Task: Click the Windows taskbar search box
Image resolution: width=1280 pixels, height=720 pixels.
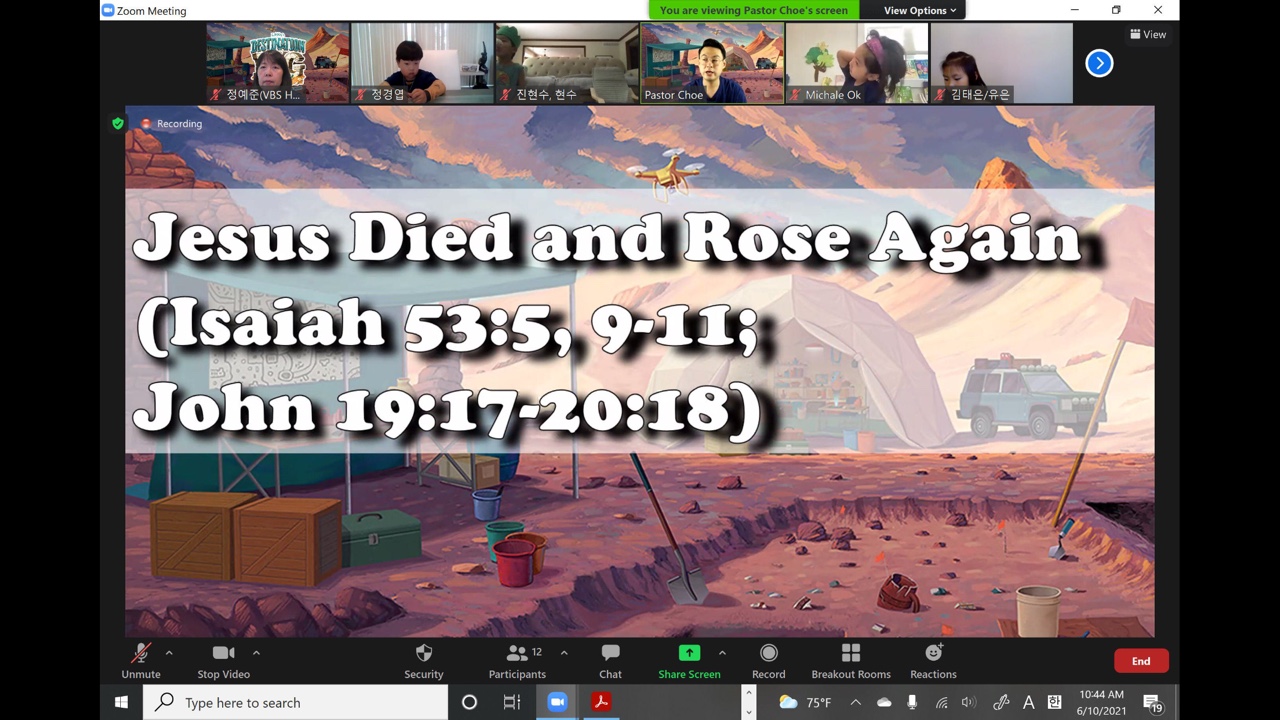Action: pyautogui.click(x=297, y=702)
